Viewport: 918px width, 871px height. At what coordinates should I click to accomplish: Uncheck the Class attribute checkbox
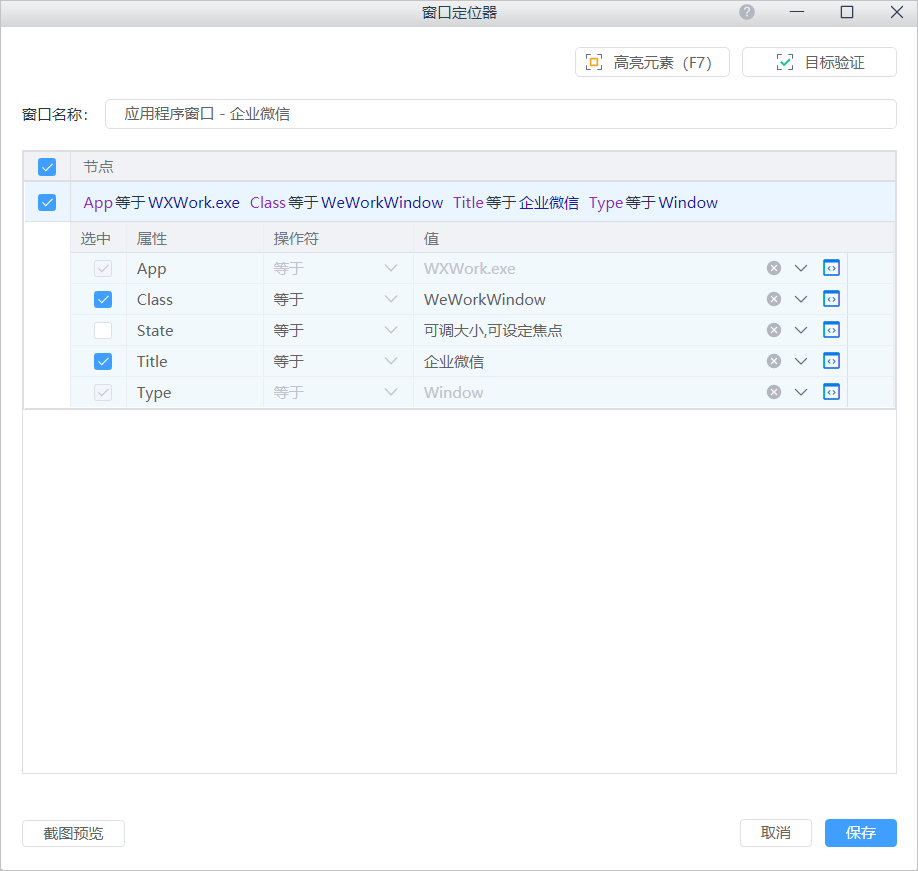point(103,299)
